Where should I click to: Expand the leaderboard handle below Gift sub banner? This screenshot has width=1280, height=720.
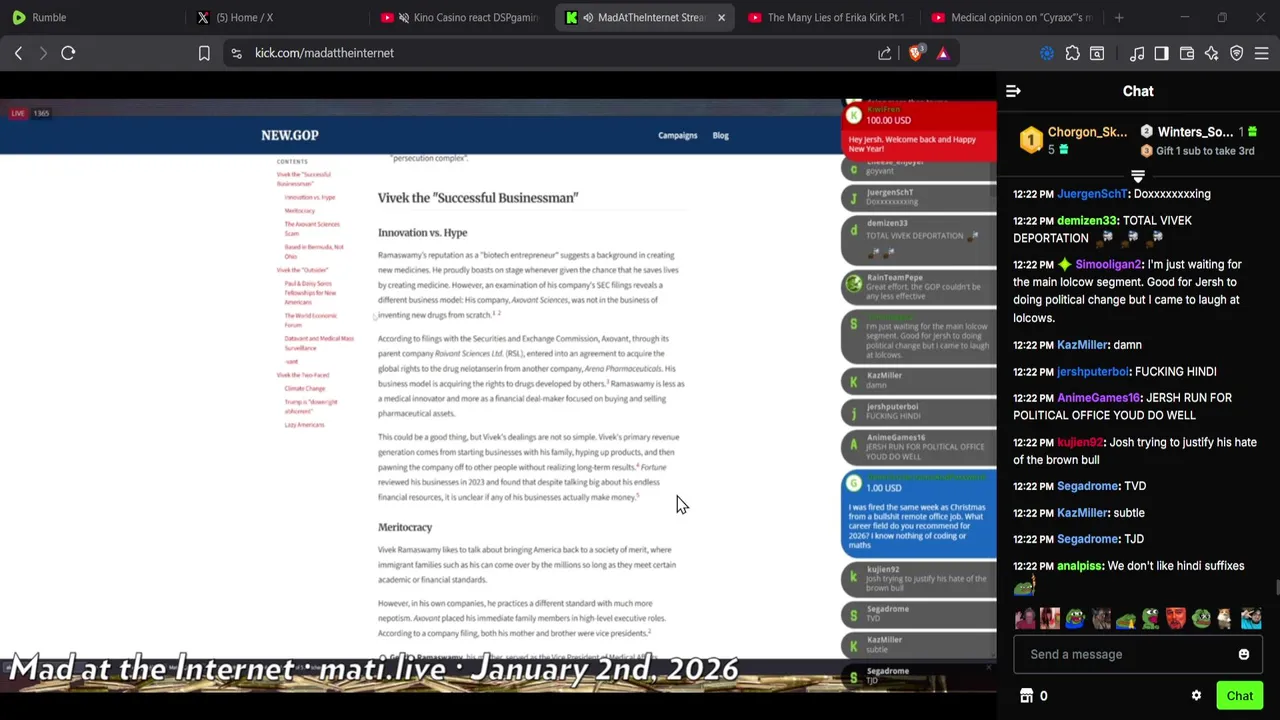tap(1138, 176)
